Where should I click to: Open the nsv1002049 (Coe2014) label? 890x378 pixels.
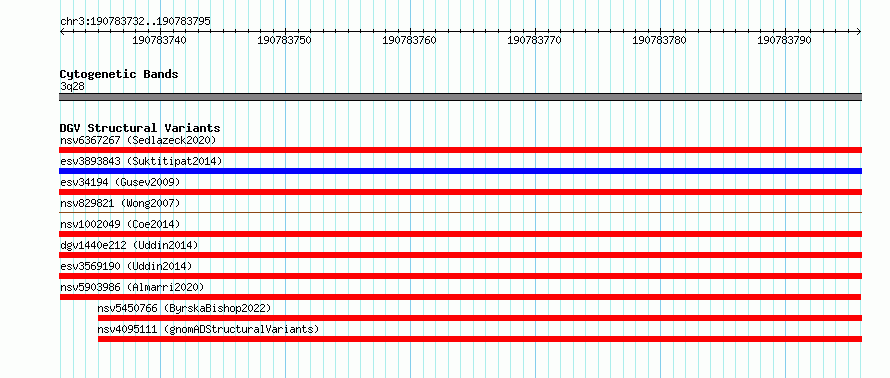tap(120, 224)
